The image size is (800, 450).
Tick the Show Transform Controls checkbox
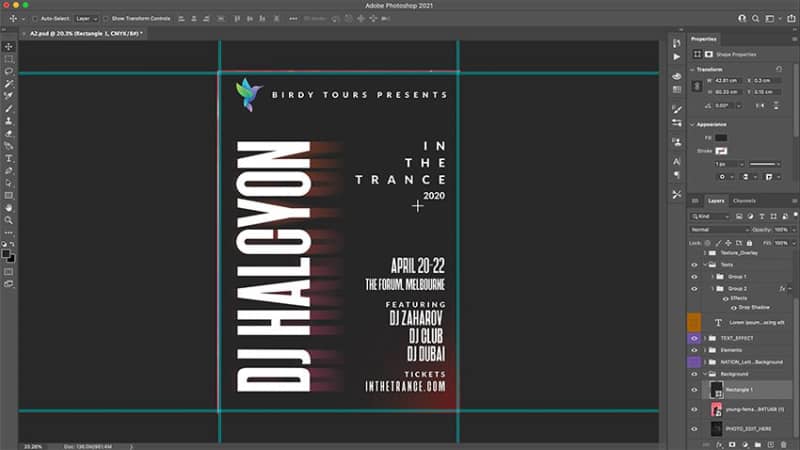106,19
